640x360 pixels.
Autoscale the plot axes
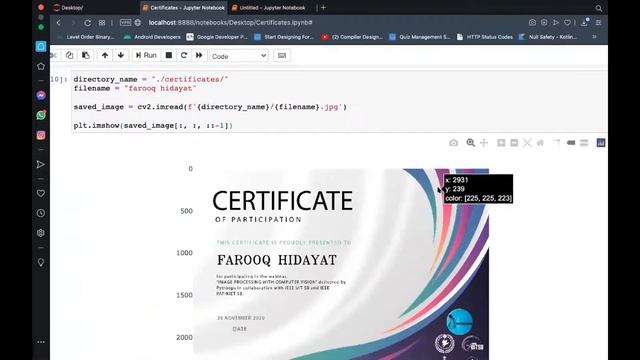[x=527, y=142]
